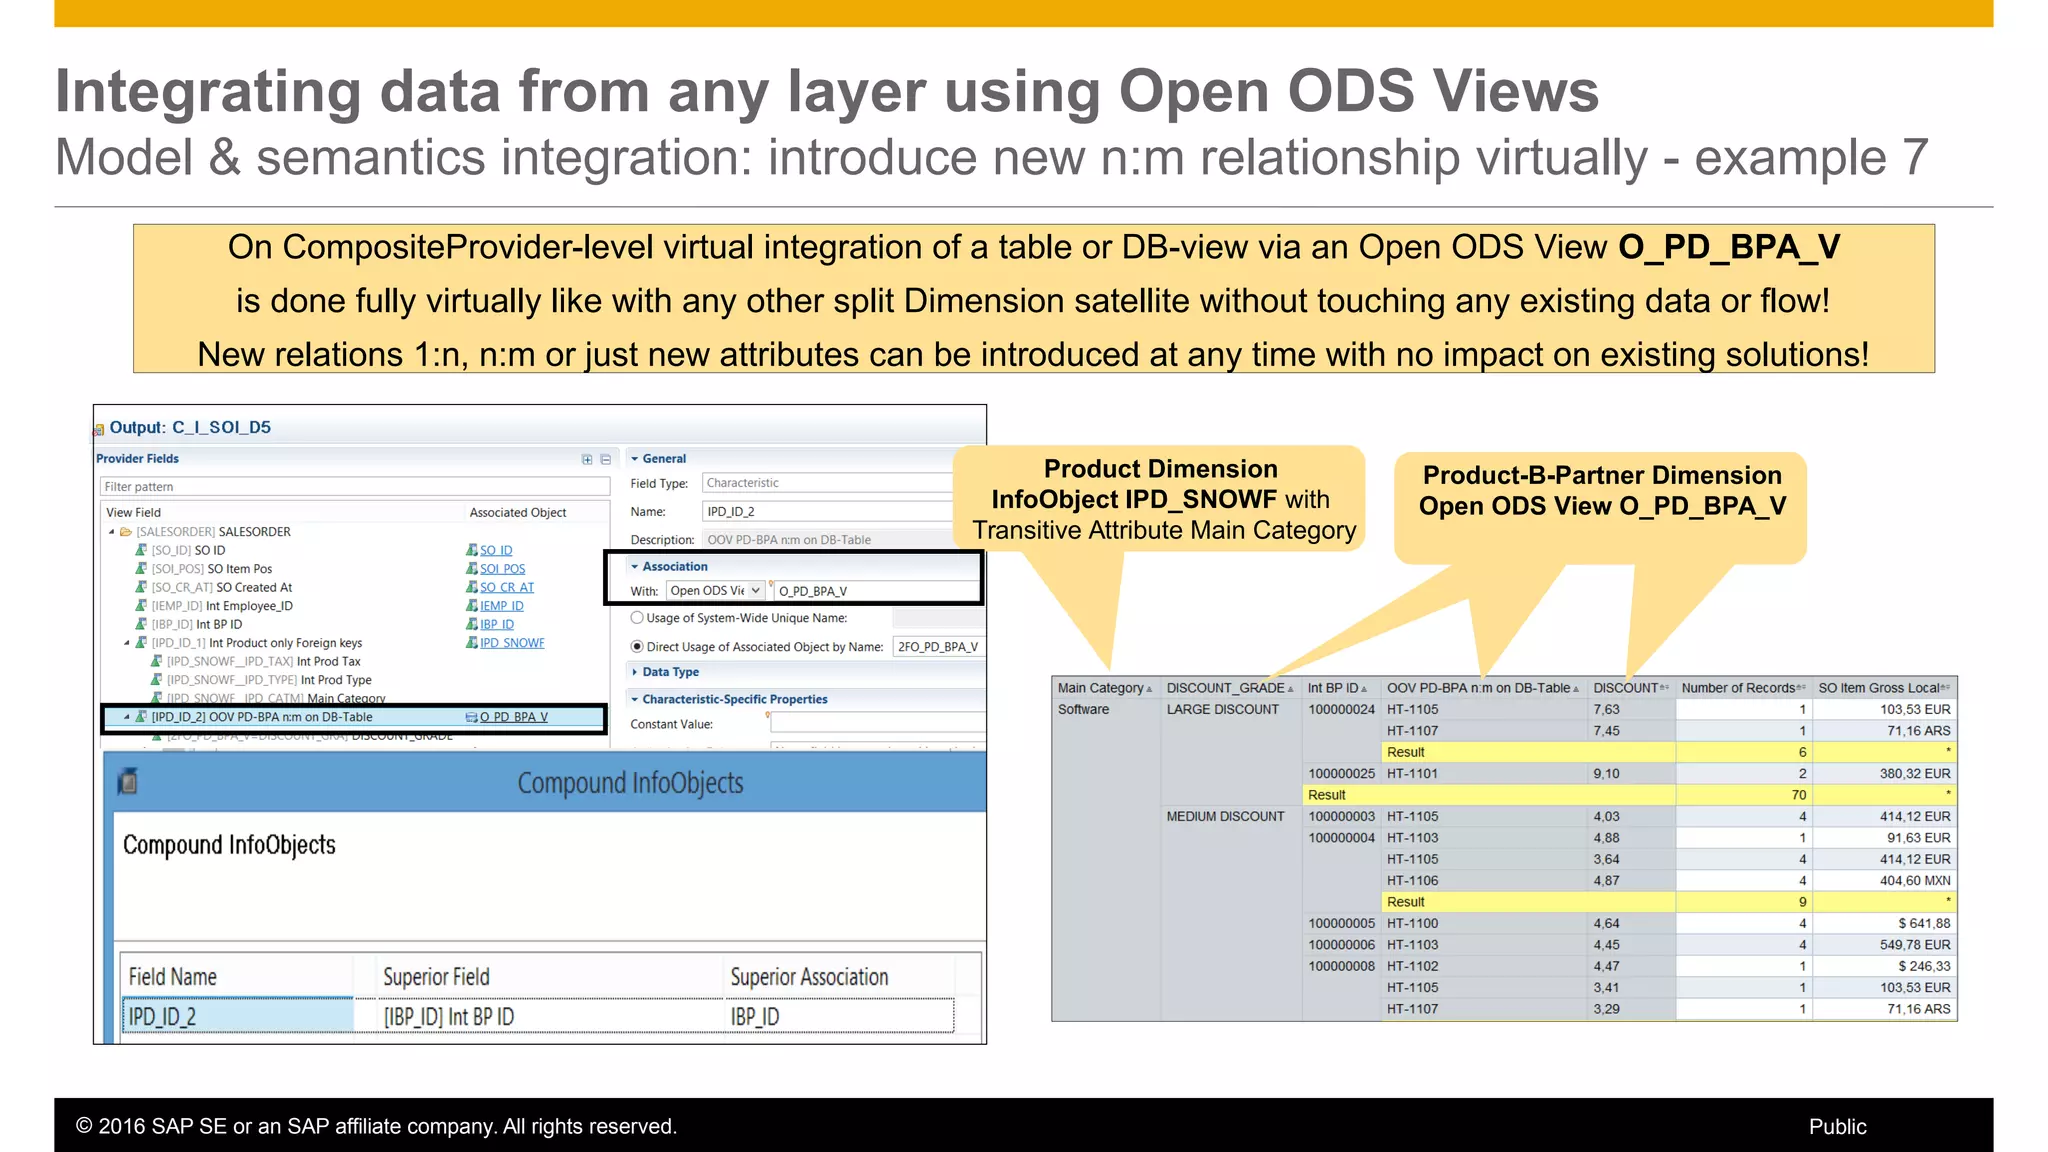
Task: Sort by the Int BP ID column header
Action: [x=1340, y=688]
